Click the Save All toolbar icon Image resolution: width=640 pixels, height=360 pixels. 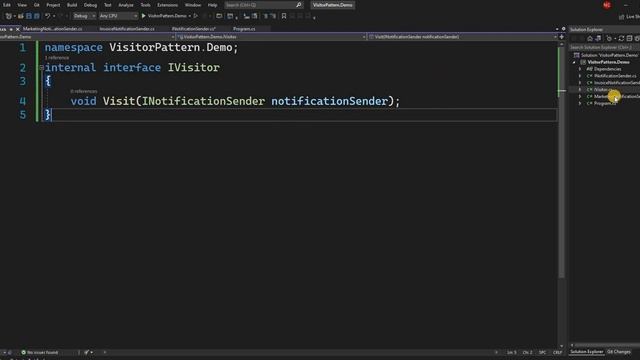click(x=37, y=16)
